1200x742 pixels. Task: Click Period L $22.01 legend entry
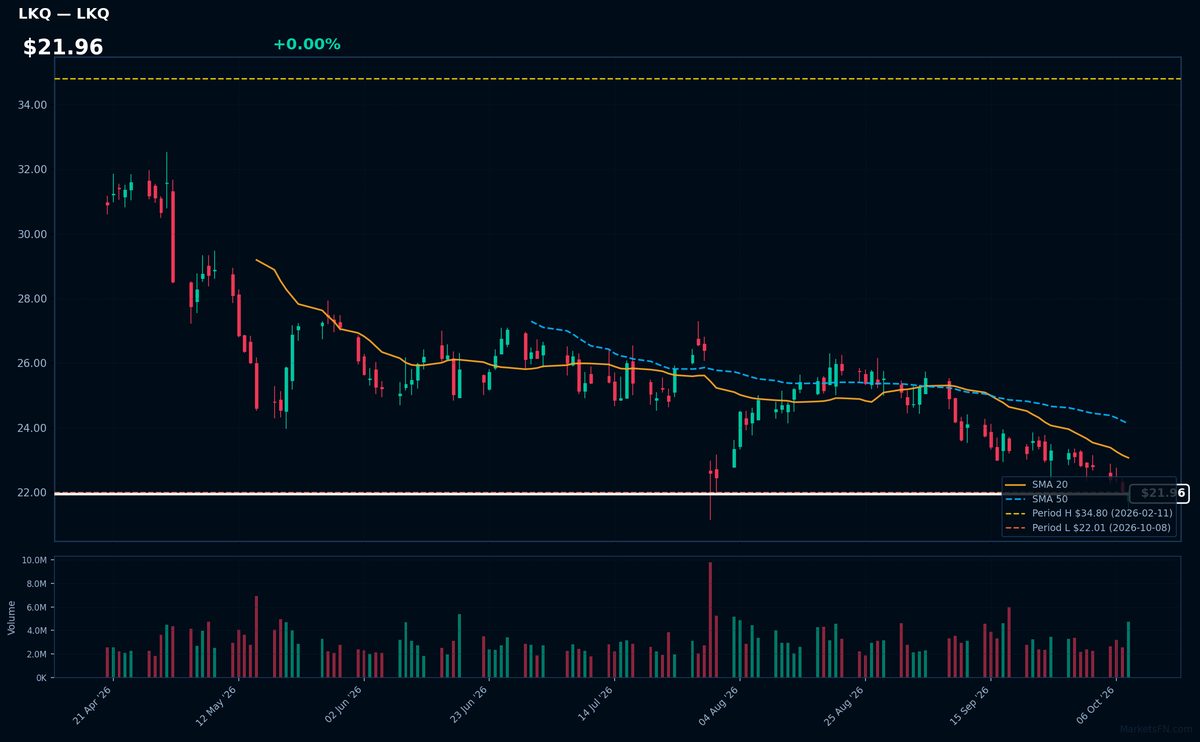coord(1089,527)
